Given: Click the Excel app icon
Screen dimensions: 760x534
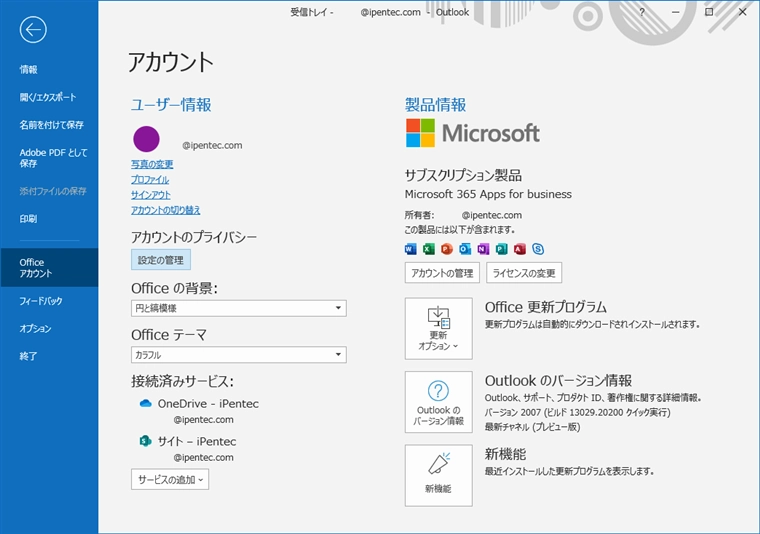Looking at the screenshot, I should click(429, 249).
